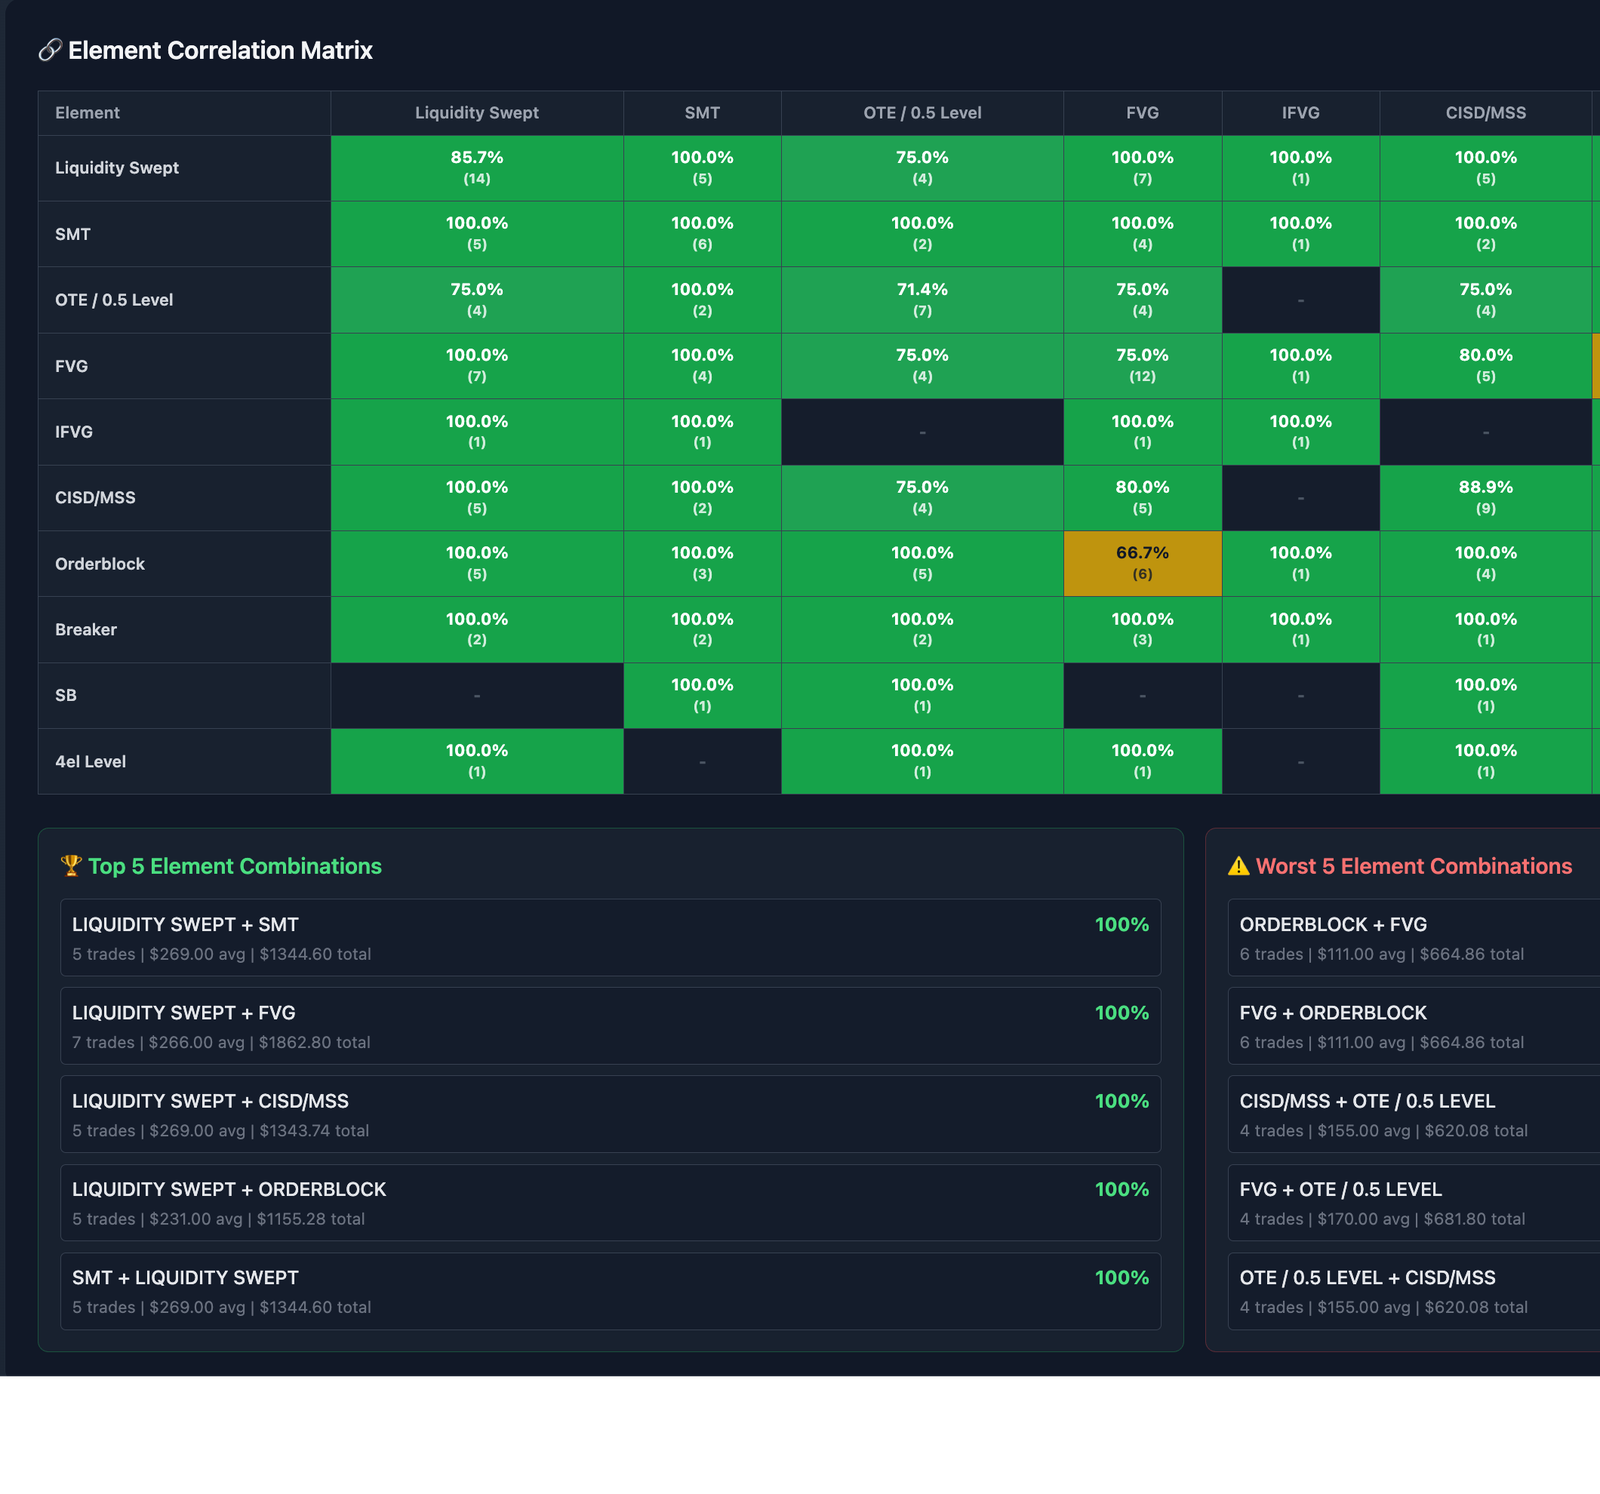Select the OTE / 0.5 Level row label

point(114,300)
